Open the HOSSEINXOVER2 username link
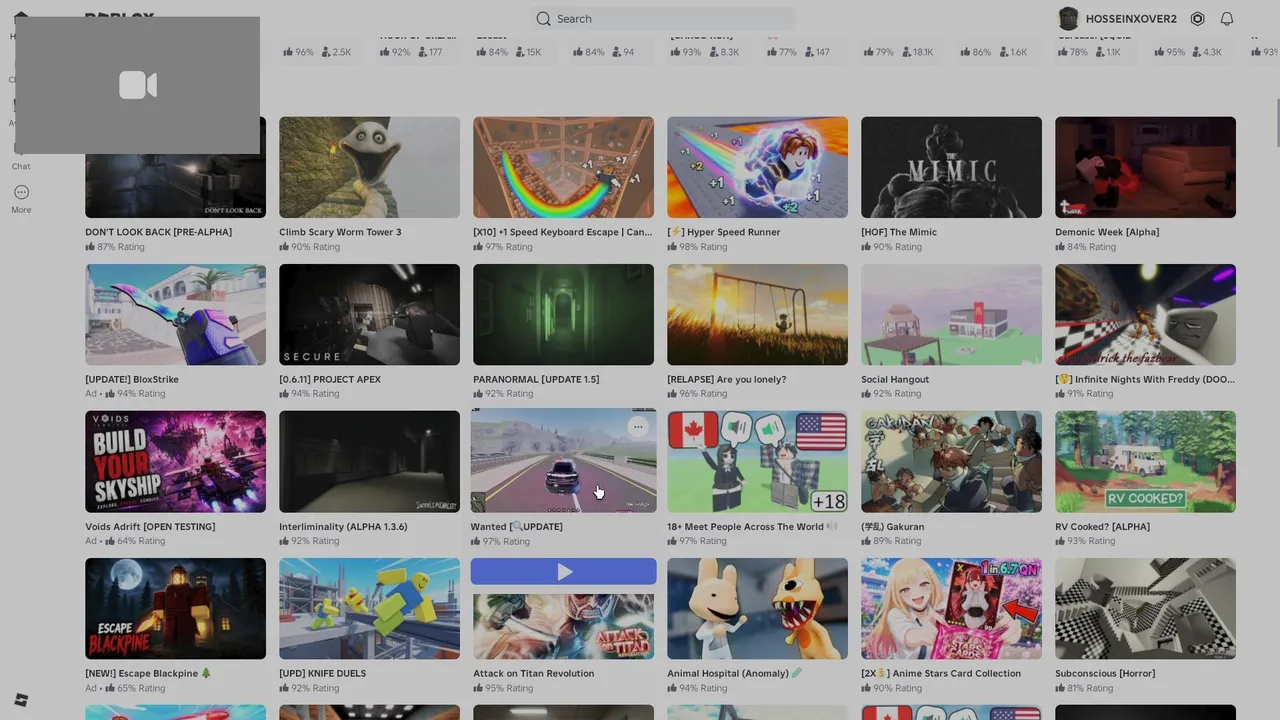This screenshot has width=1280, height=720. coord(1131,19)
